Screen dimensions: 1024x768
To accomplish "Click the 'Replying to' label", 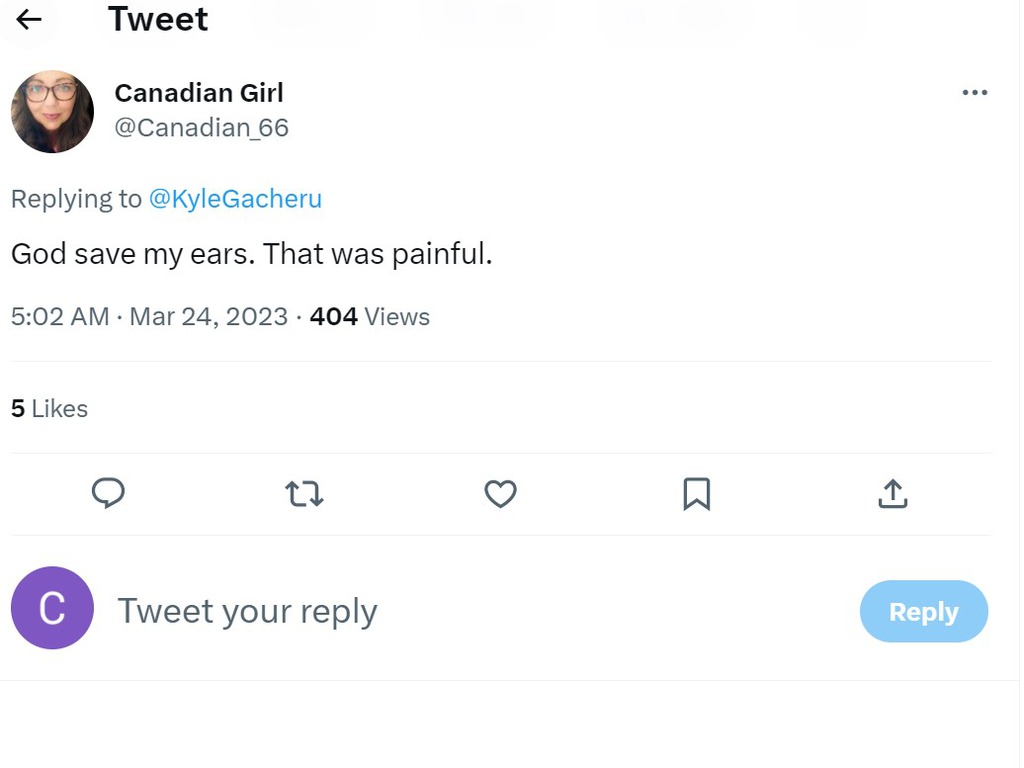I will pyautogui.click(x=76, y=199).
